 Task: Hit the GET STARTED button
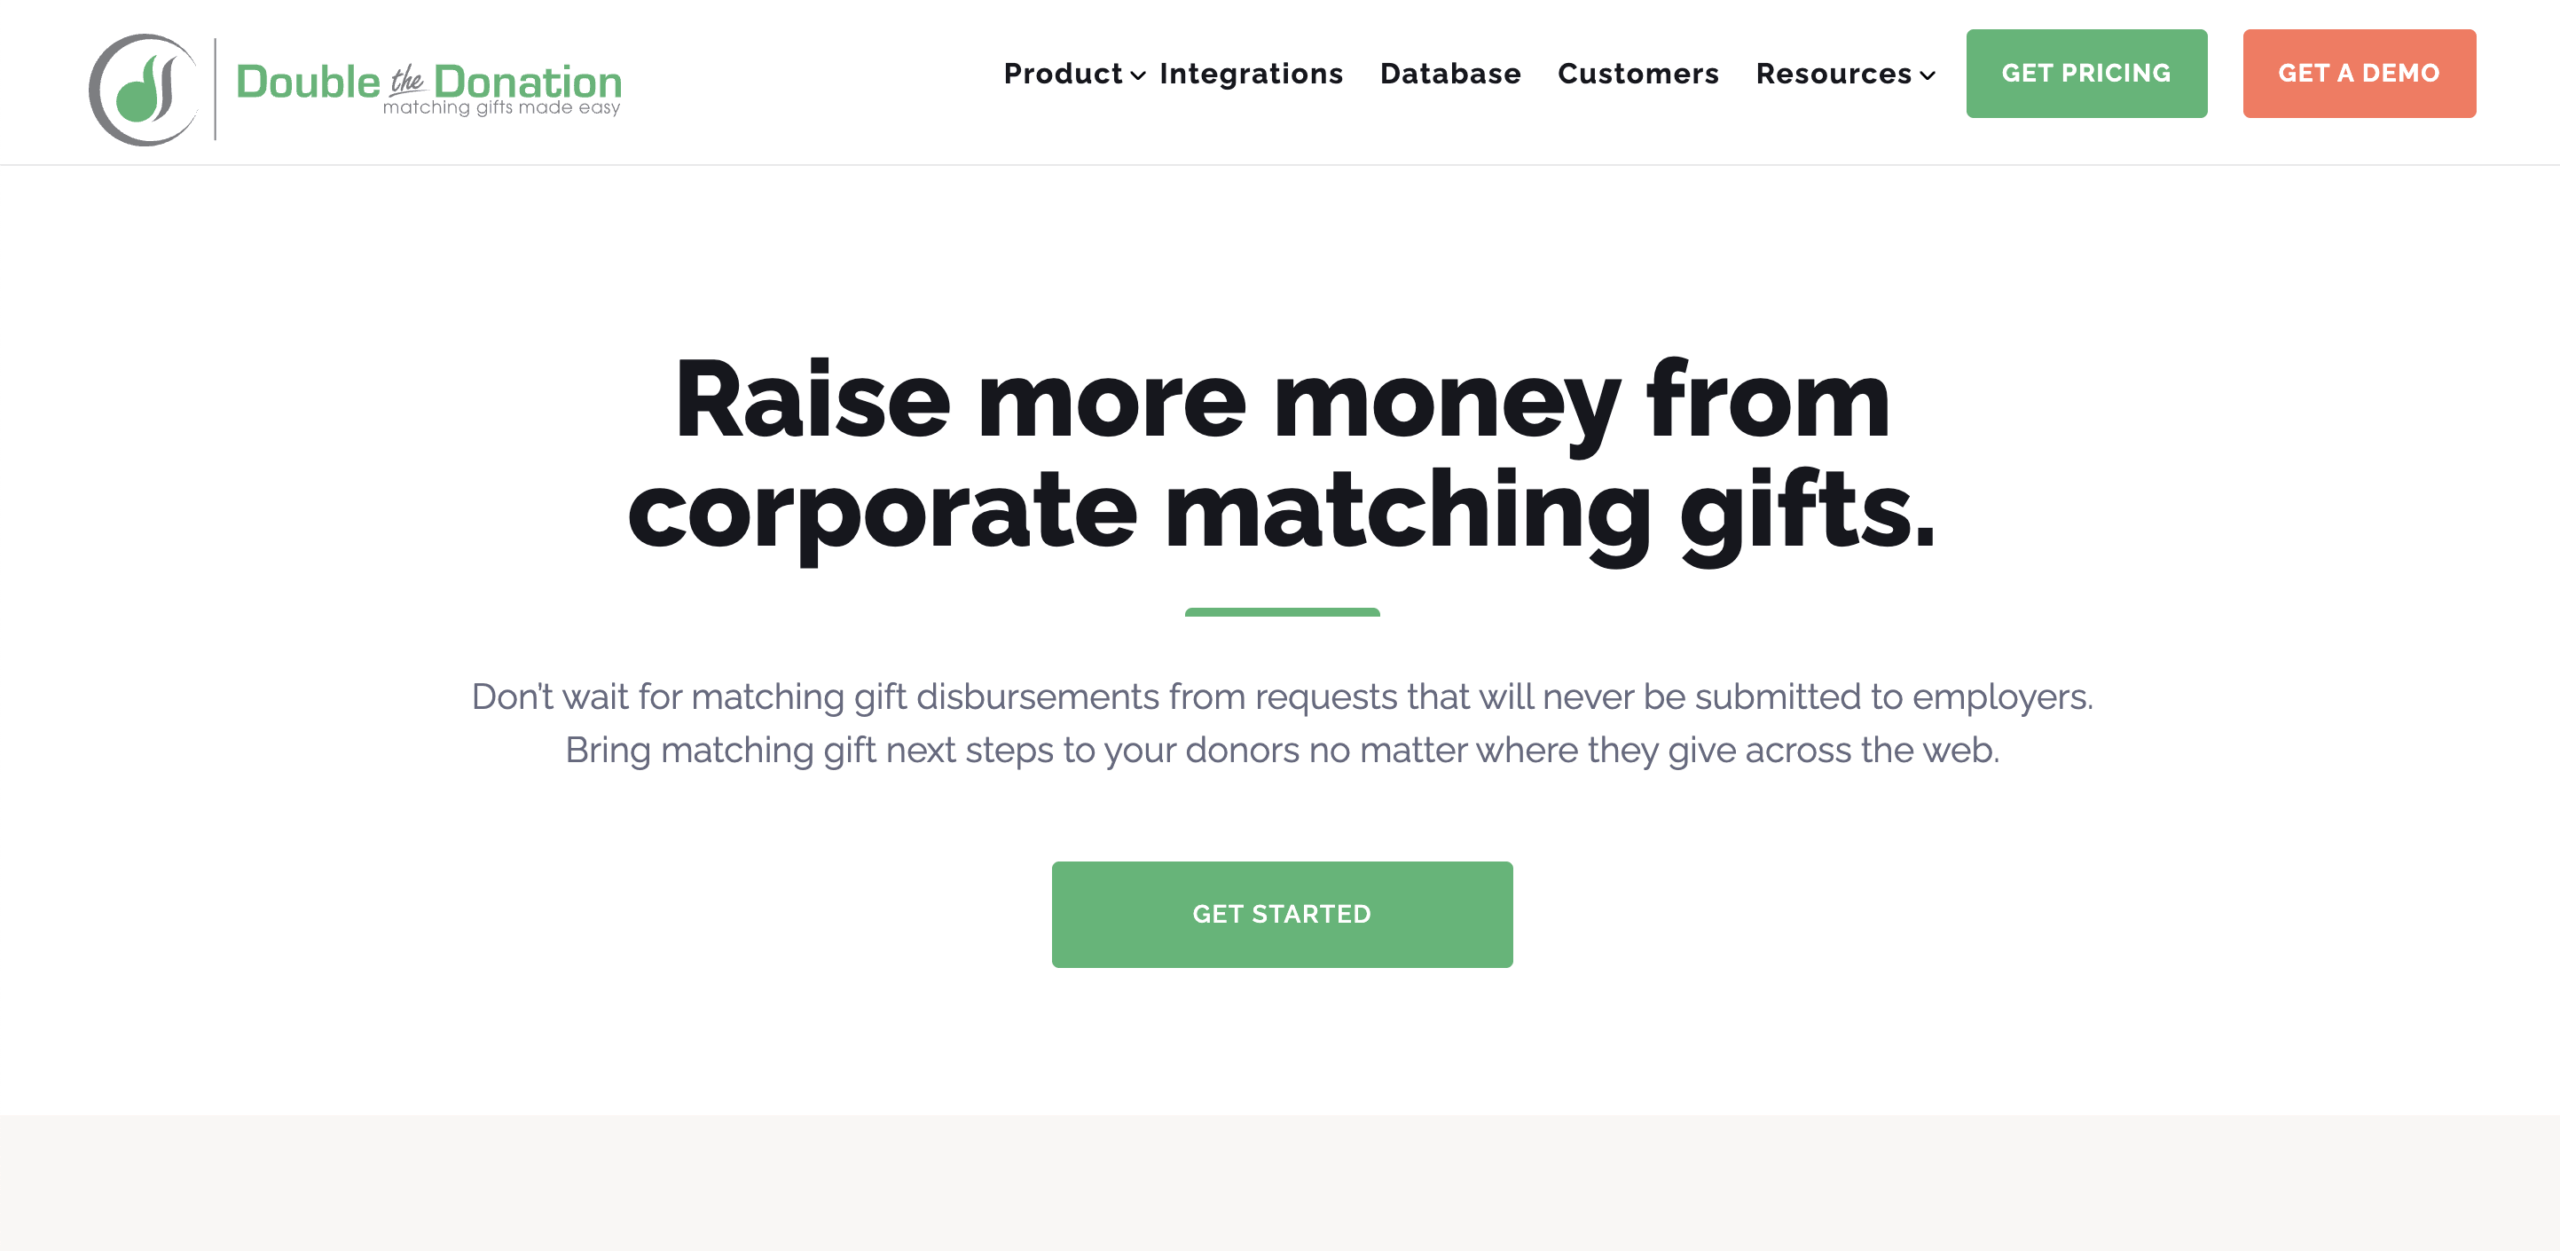tap(1282, 914)
